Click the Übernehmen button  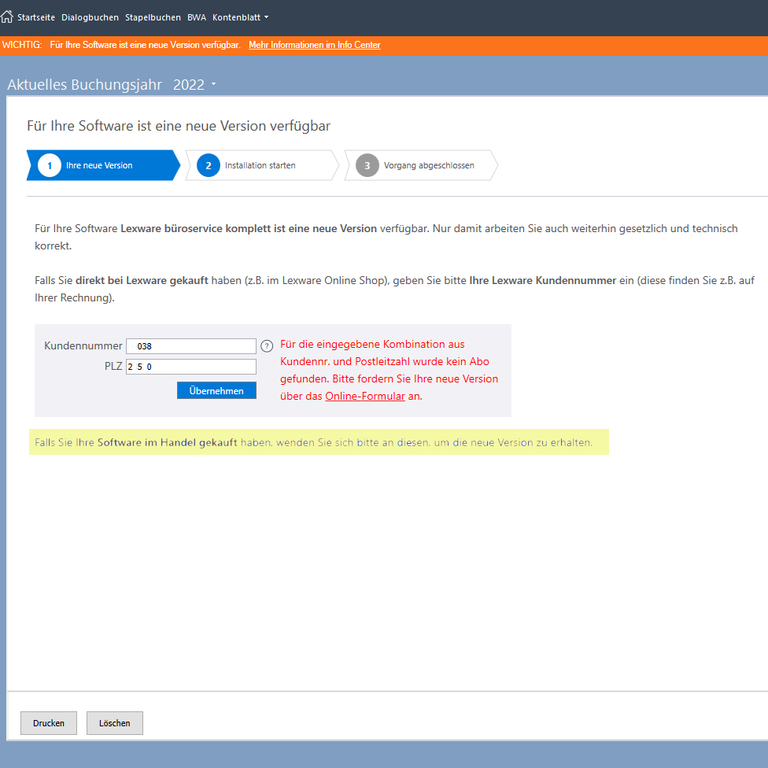(x=216, y=391)
